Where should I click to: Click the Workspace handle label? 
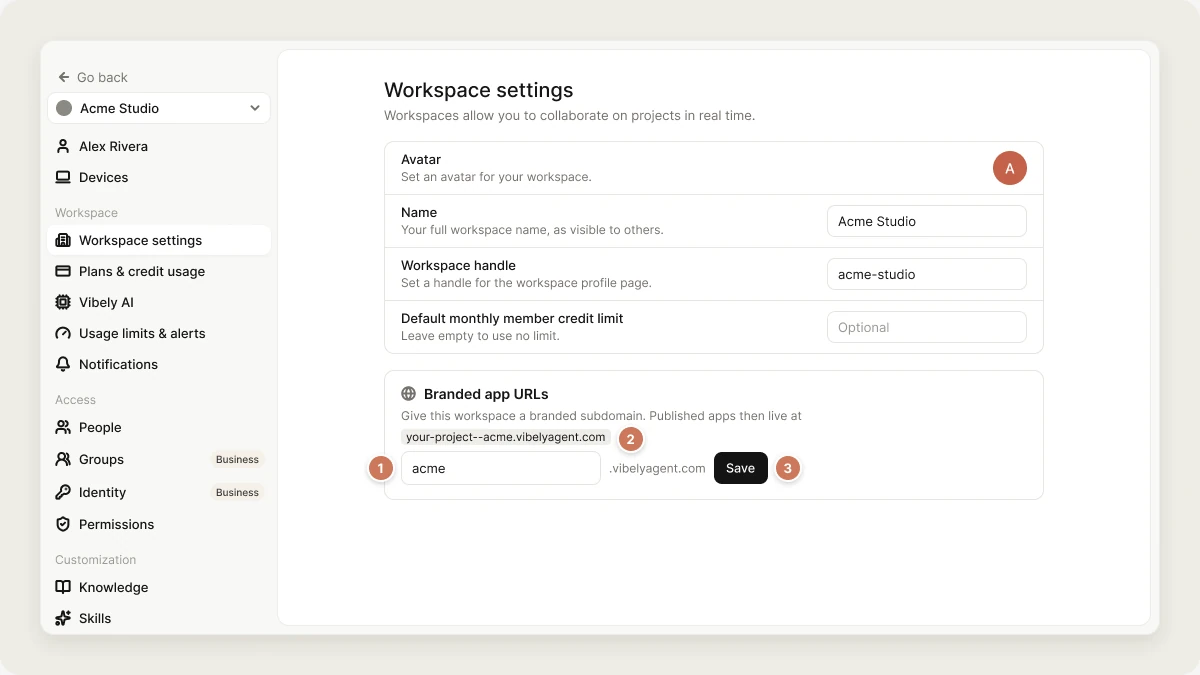point(458,265)
